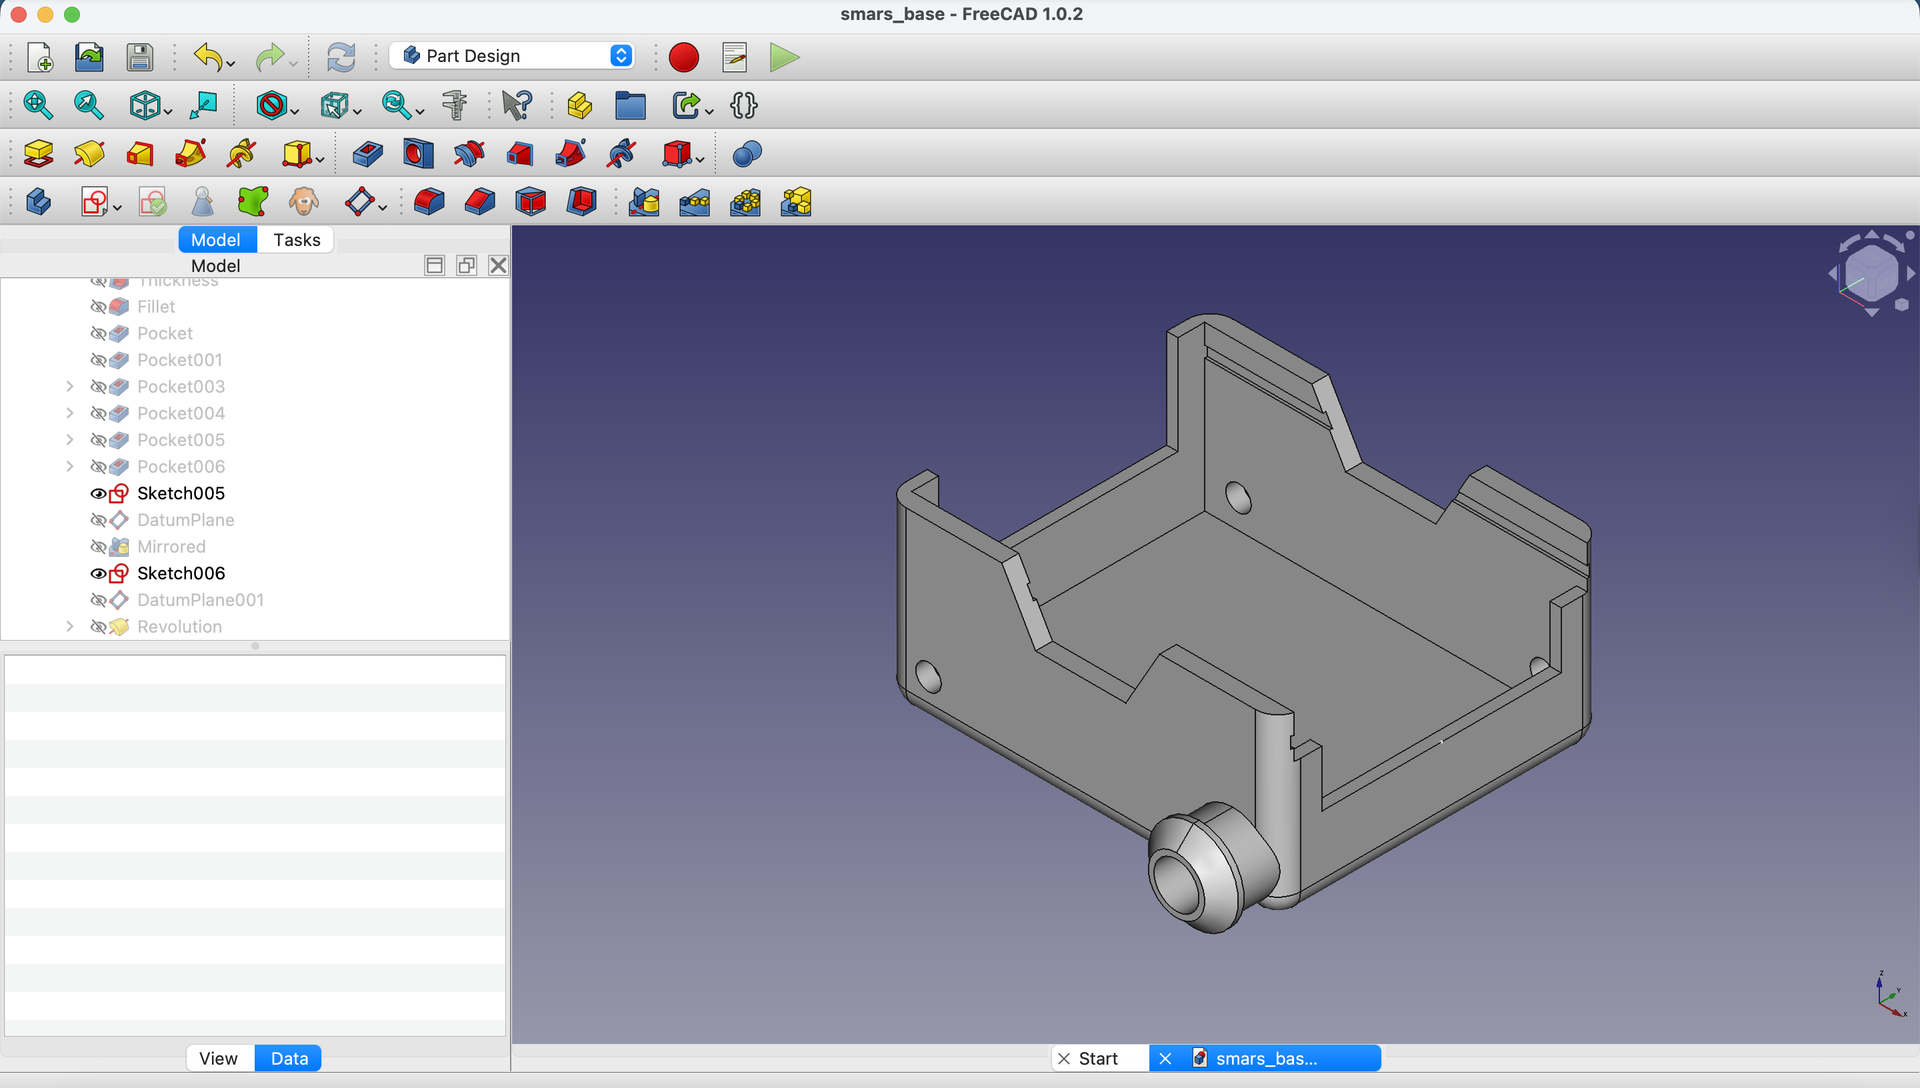Open the Part Design workbench dropdown
This screenshot has height=1088, width=1920.
(512, 56)
